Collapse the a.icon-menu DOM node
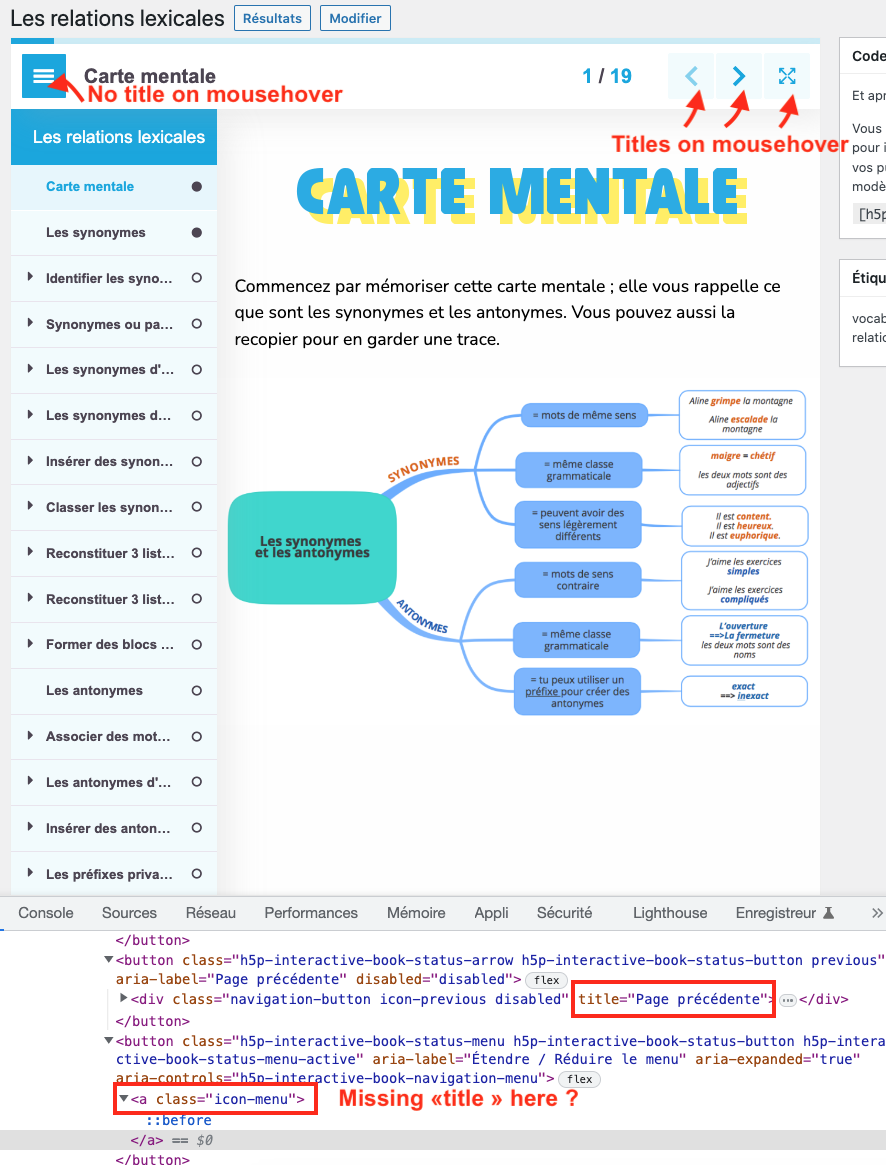The image size is (886, 1165). [123, 1098]
